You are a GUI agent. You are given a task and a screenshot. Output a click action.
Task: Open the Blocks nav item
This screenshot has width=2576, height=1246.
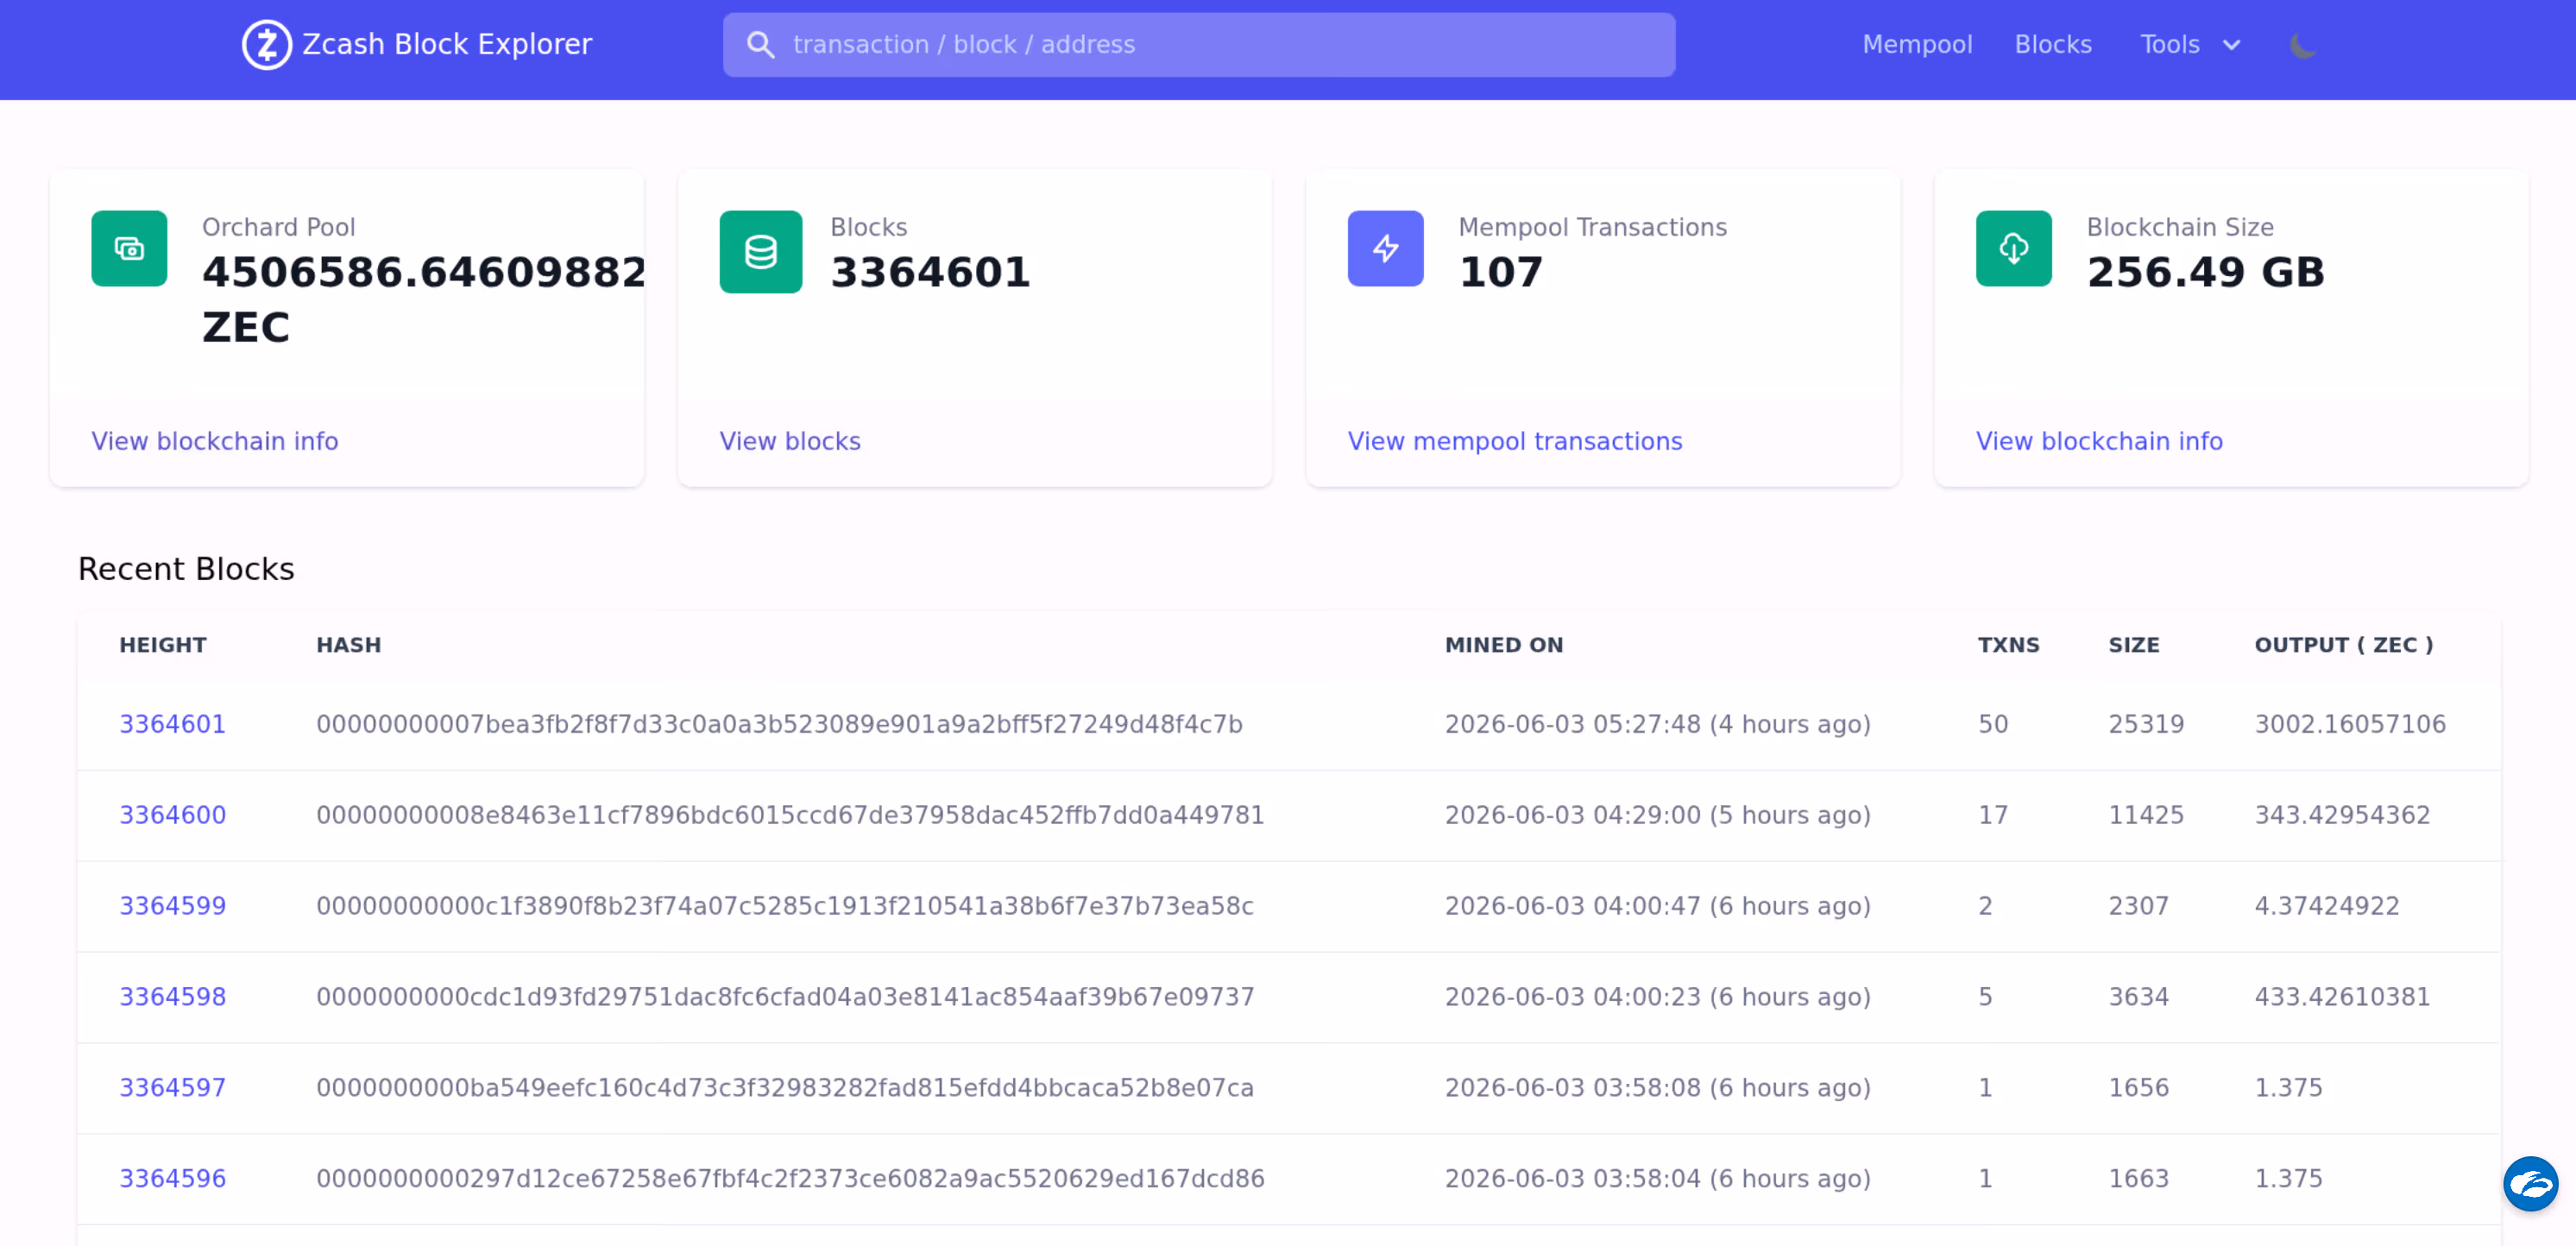[x=2052, y=45]
